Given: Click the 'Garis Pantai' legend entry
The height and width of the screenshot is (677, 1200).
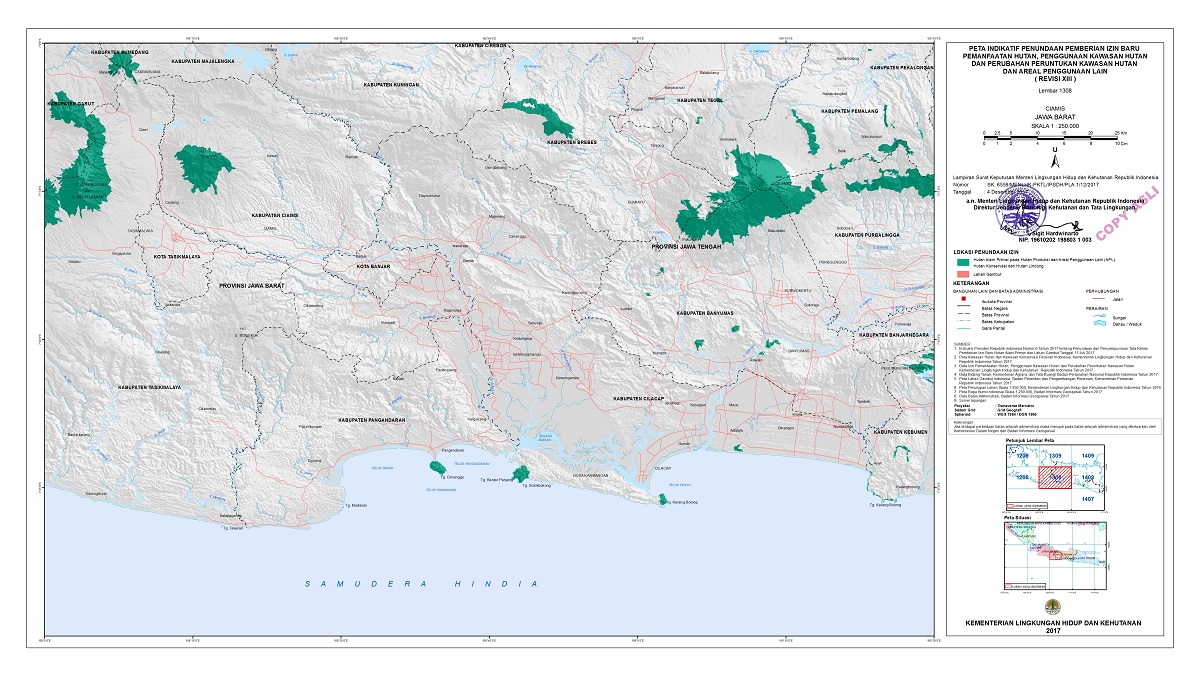Looking at the screenshot, I should tap(993, 328).
